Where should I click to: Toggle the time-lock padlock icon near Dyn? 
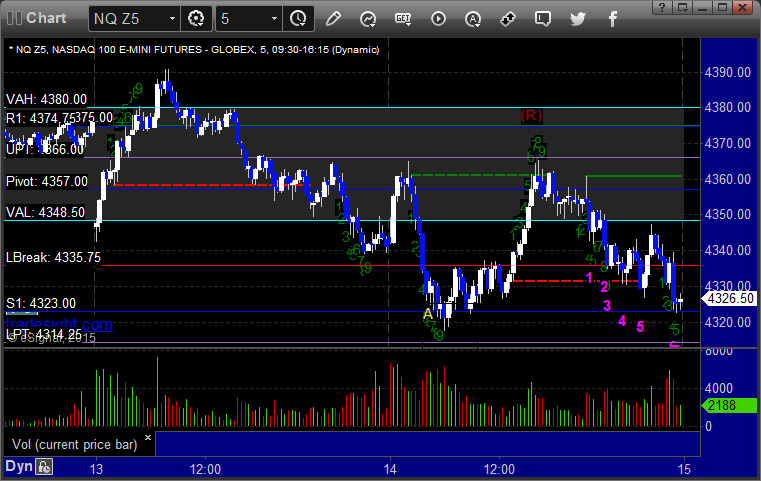pos(45,467)
